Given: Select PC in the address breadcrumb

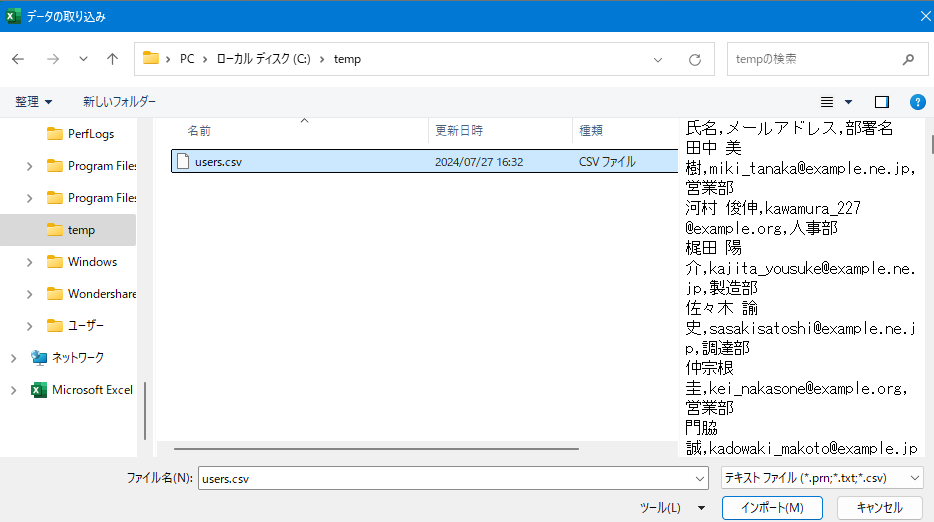Looking at the screenshot, I should [187, 59].
